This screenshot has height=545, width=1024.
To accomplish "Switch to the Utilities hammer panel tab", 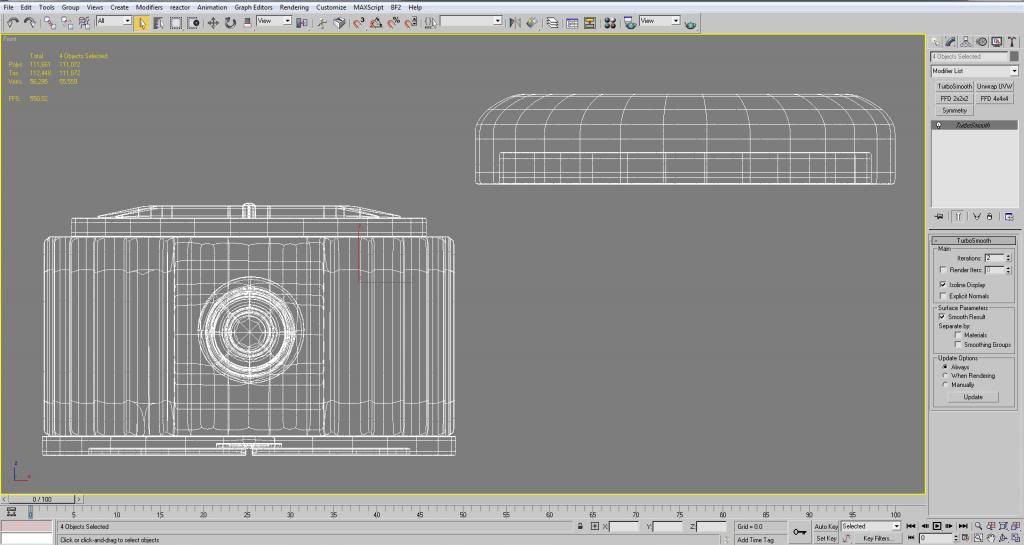I will point(1012,42).
